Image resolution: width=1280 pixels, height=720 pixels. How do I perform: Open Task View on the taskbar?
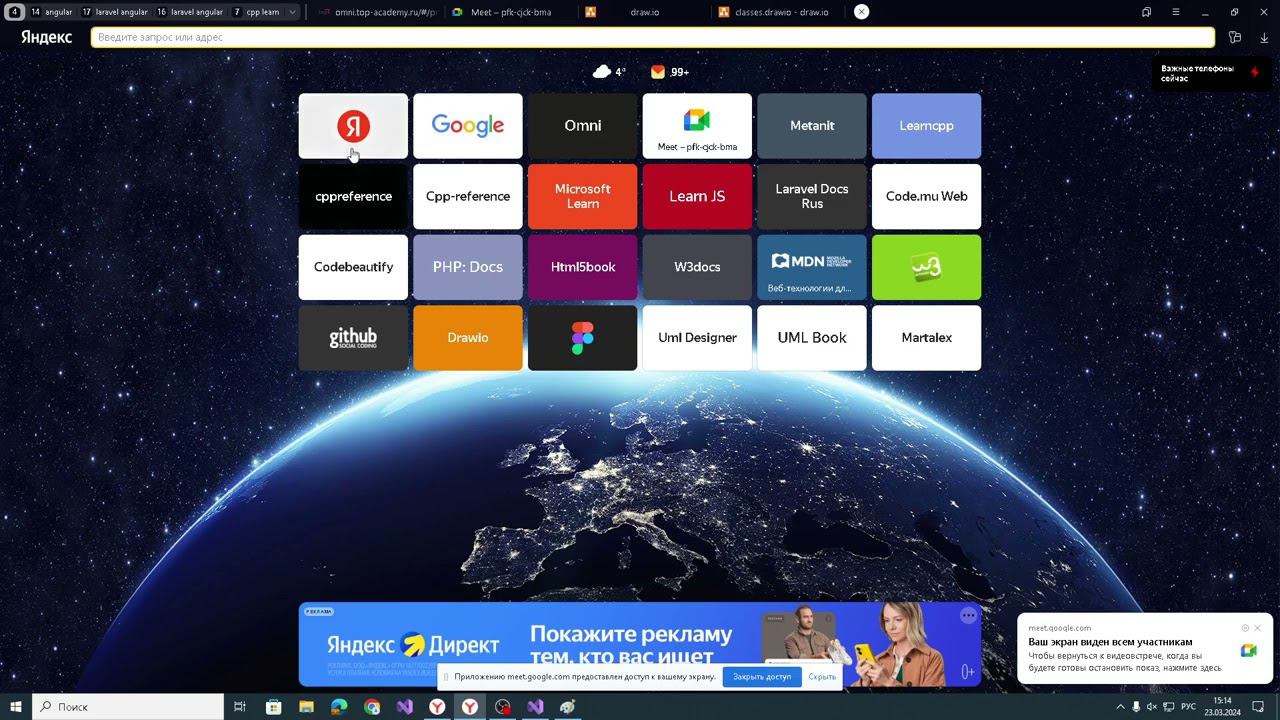tap(240, 707)
